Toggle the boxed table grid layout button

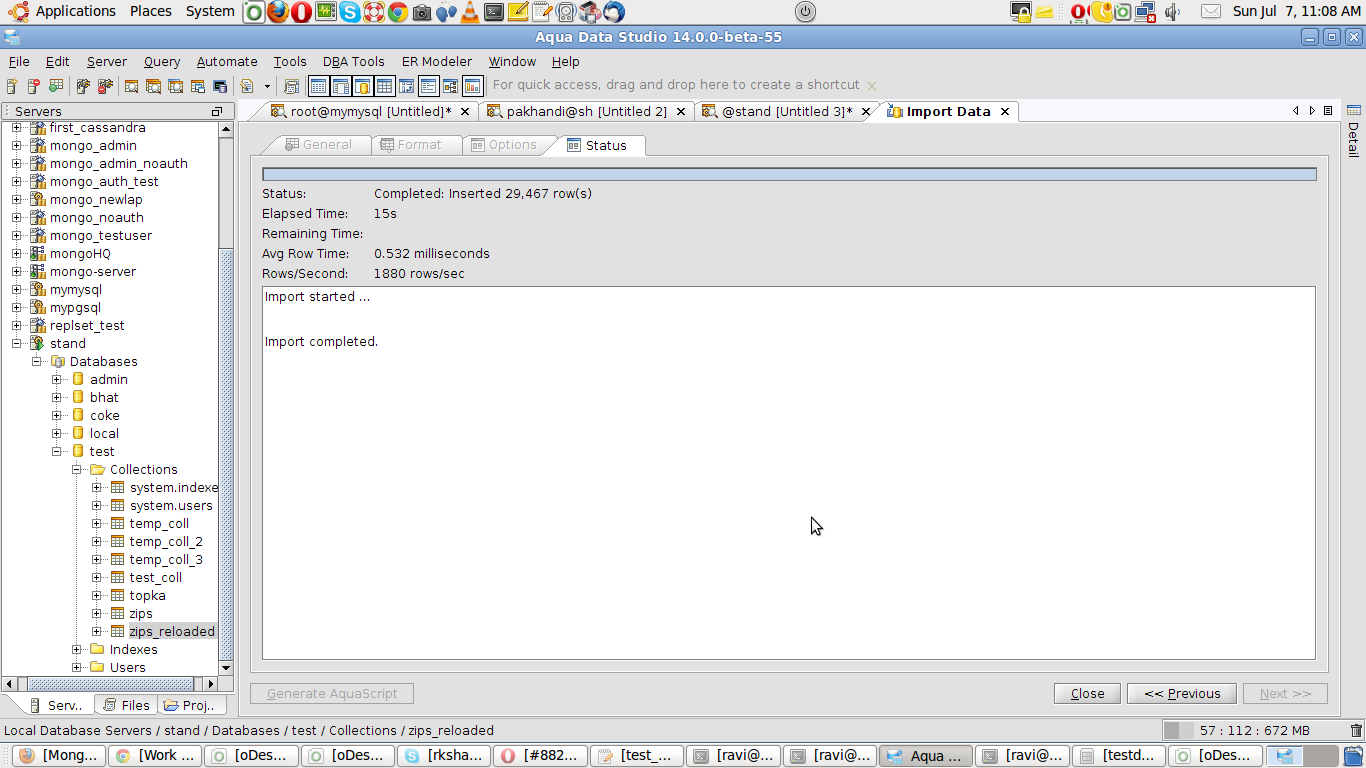[x=384, y=86]
